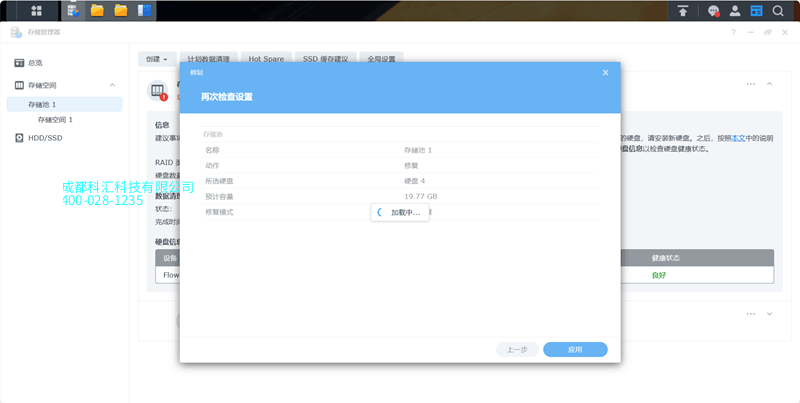Open the user account options icon
Image resolution: width=800 pixels, height=403 pixels.
click(x=735, y=11)
